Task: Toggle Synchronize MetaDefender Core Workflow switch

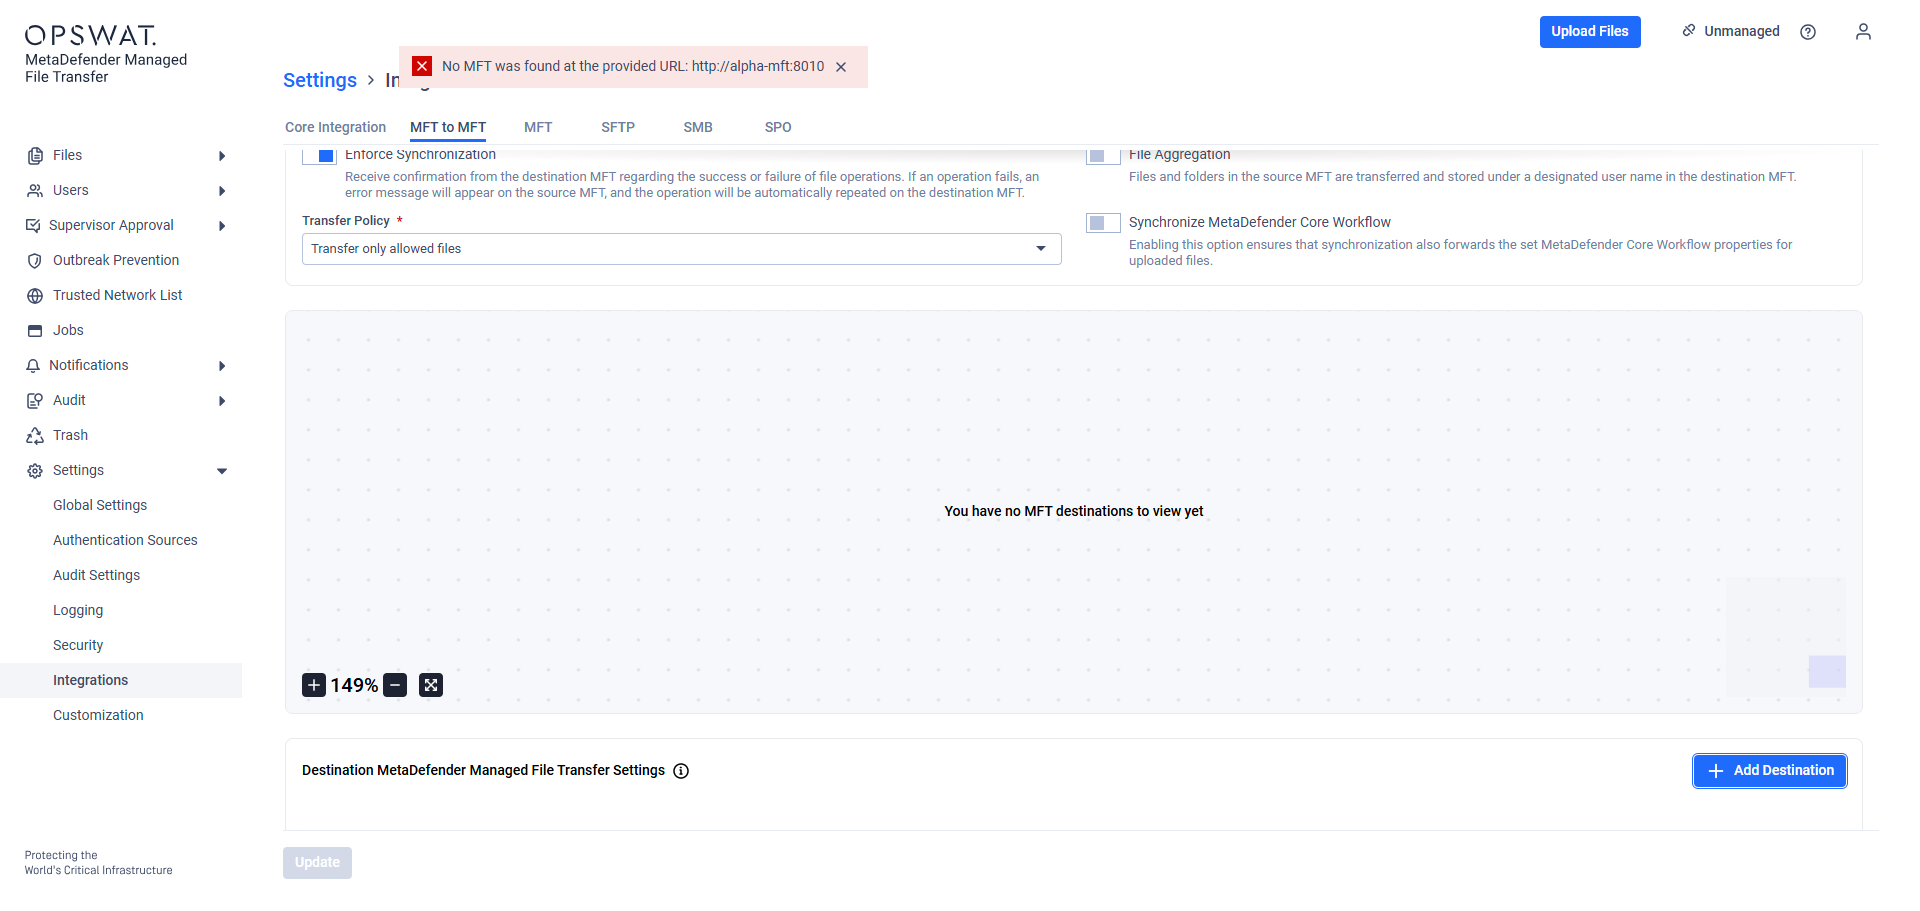Action: click(1103, 223)
